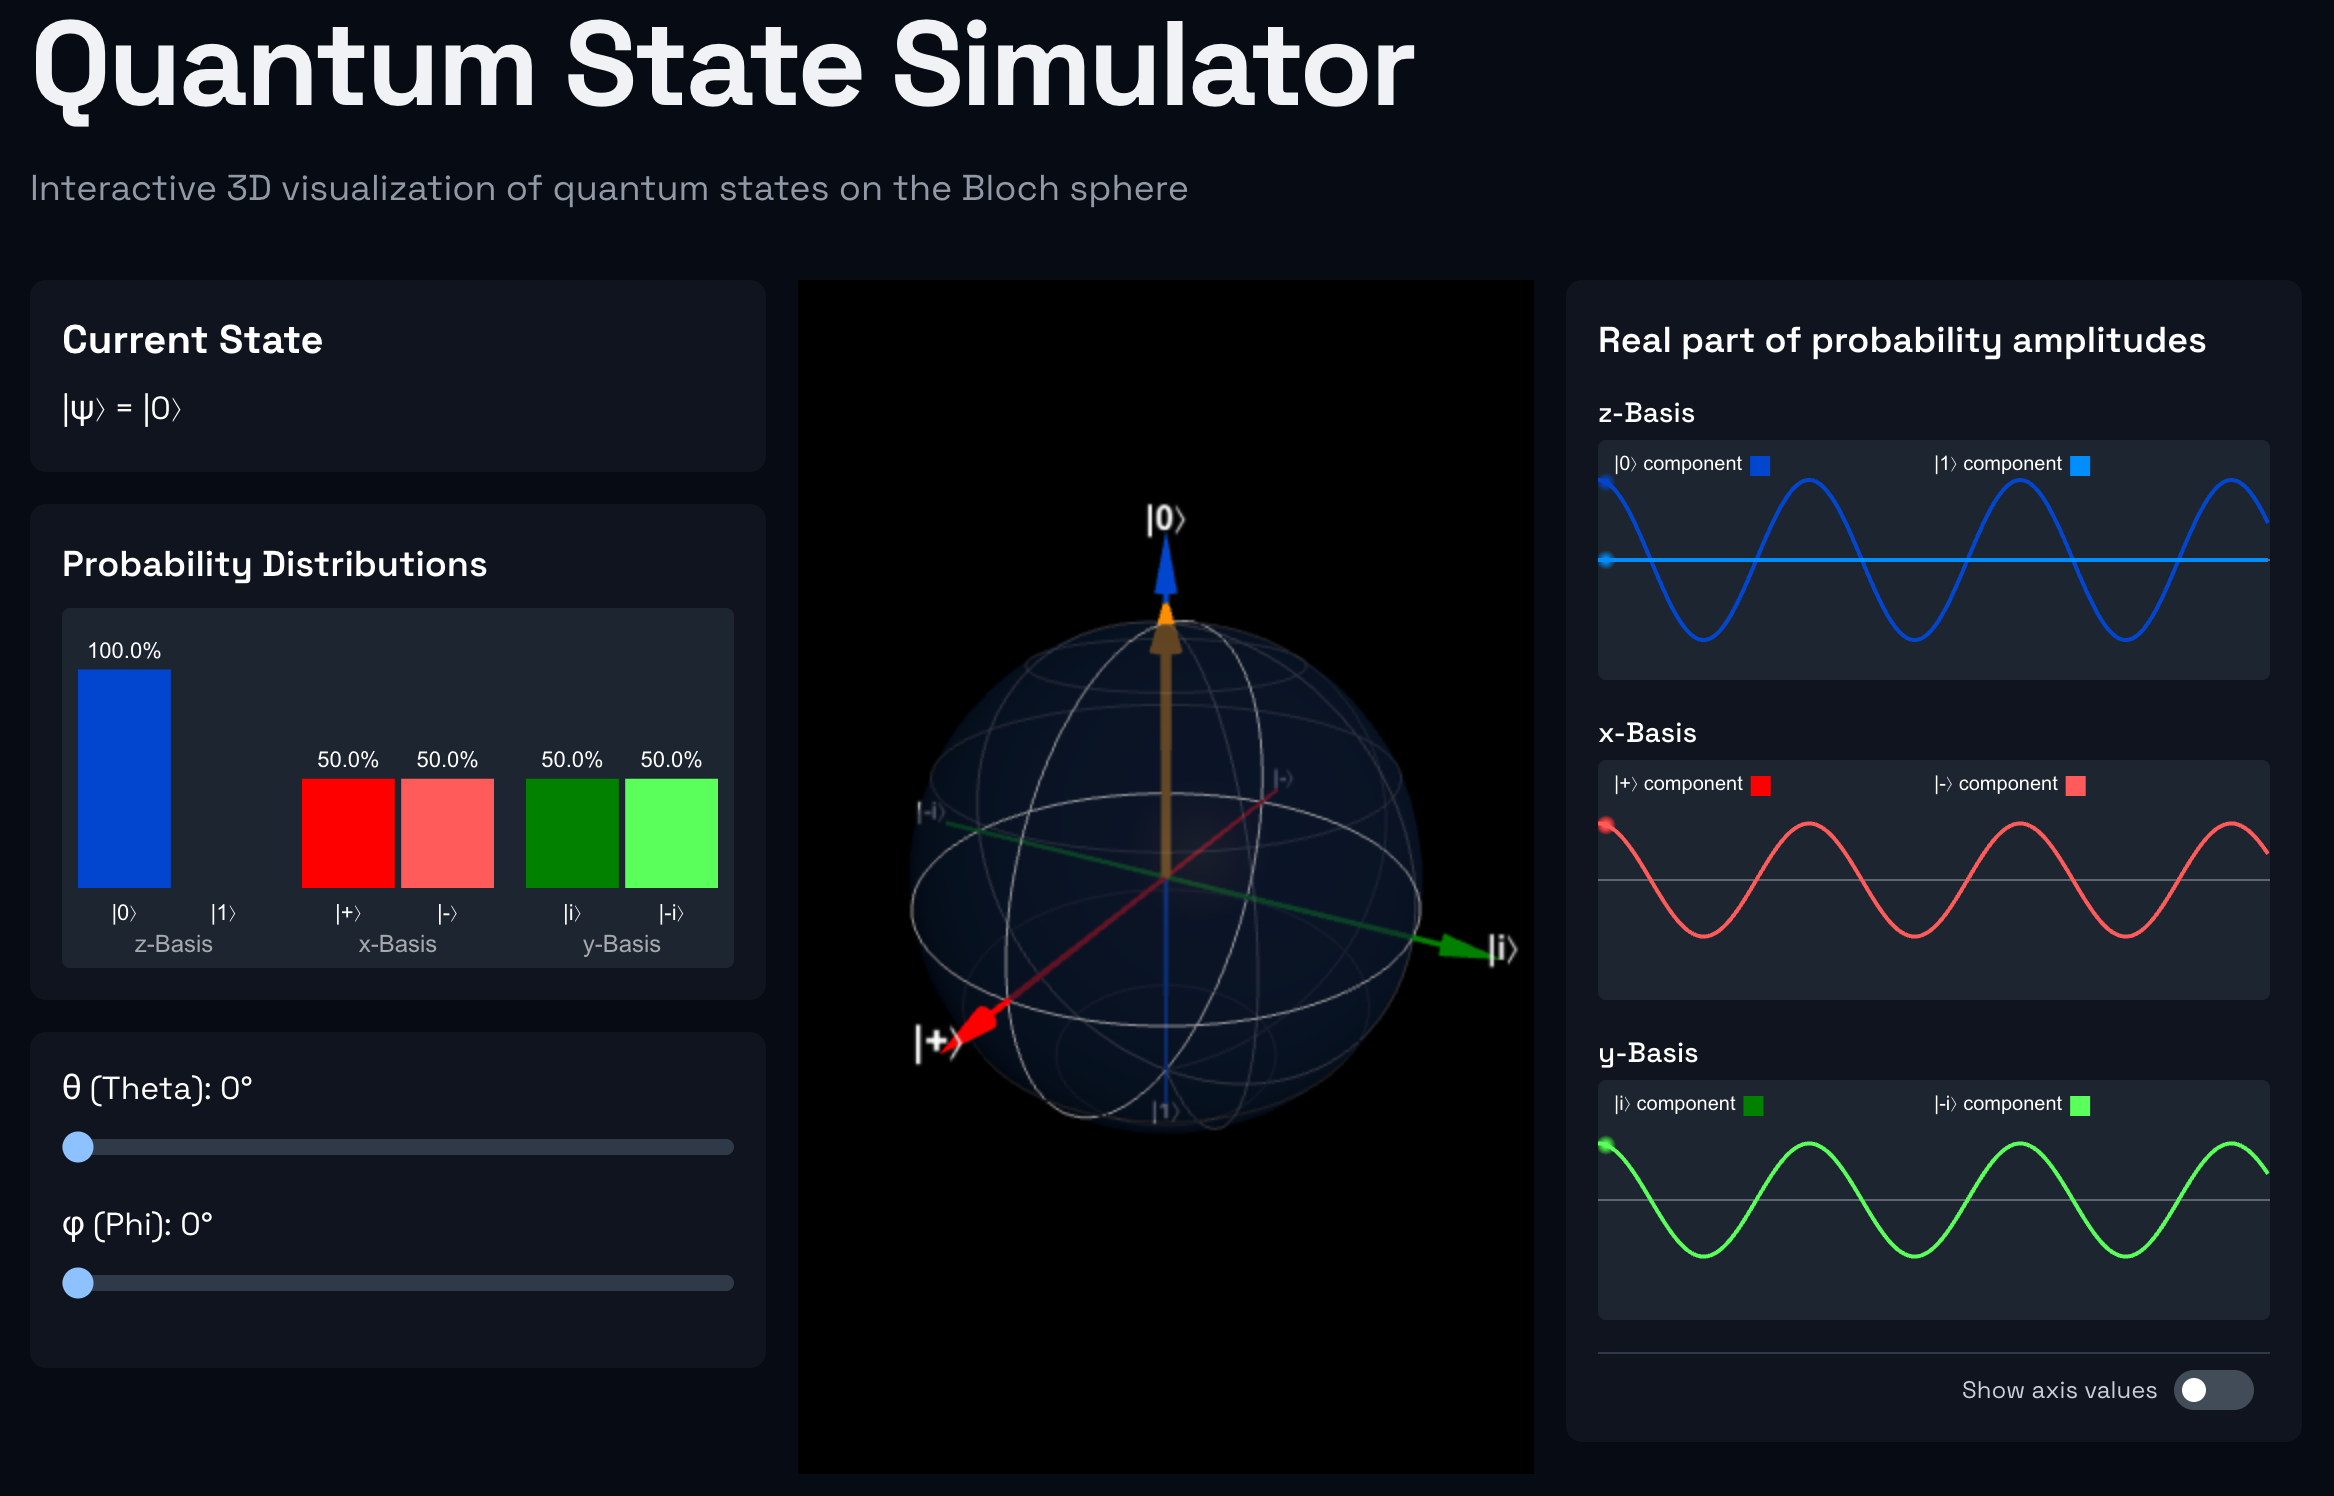Click the Theta slider handle

(x=78, y=1147)
